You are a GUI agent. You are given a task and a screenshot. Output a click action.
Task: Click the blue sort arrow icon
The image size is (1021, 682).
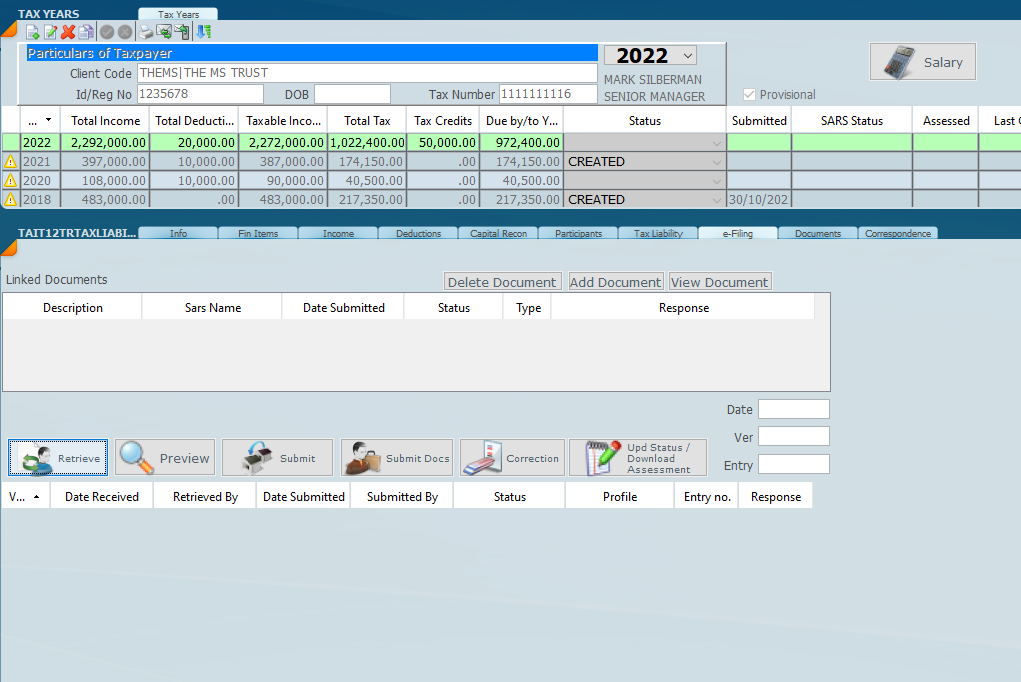203,32
